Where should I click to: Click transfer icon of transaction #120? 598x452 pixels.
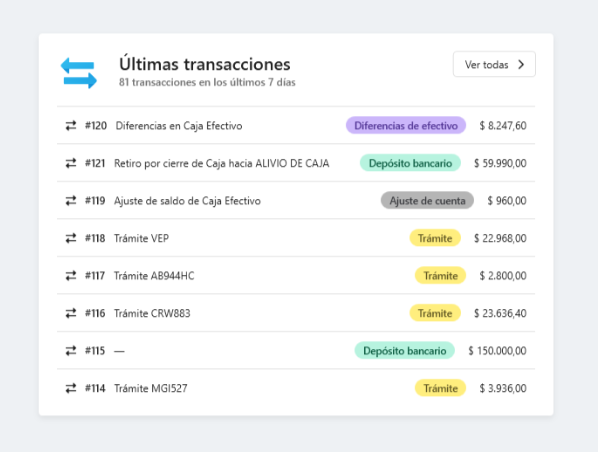(x=71, y=125)
